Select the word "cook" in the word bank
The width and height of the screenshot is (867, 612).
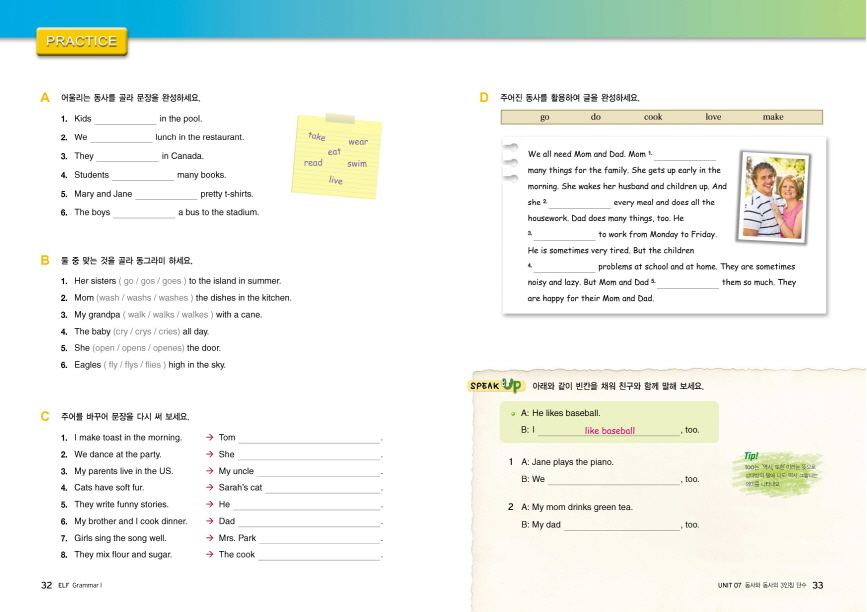pyautogui.click(x=653, y=118)
